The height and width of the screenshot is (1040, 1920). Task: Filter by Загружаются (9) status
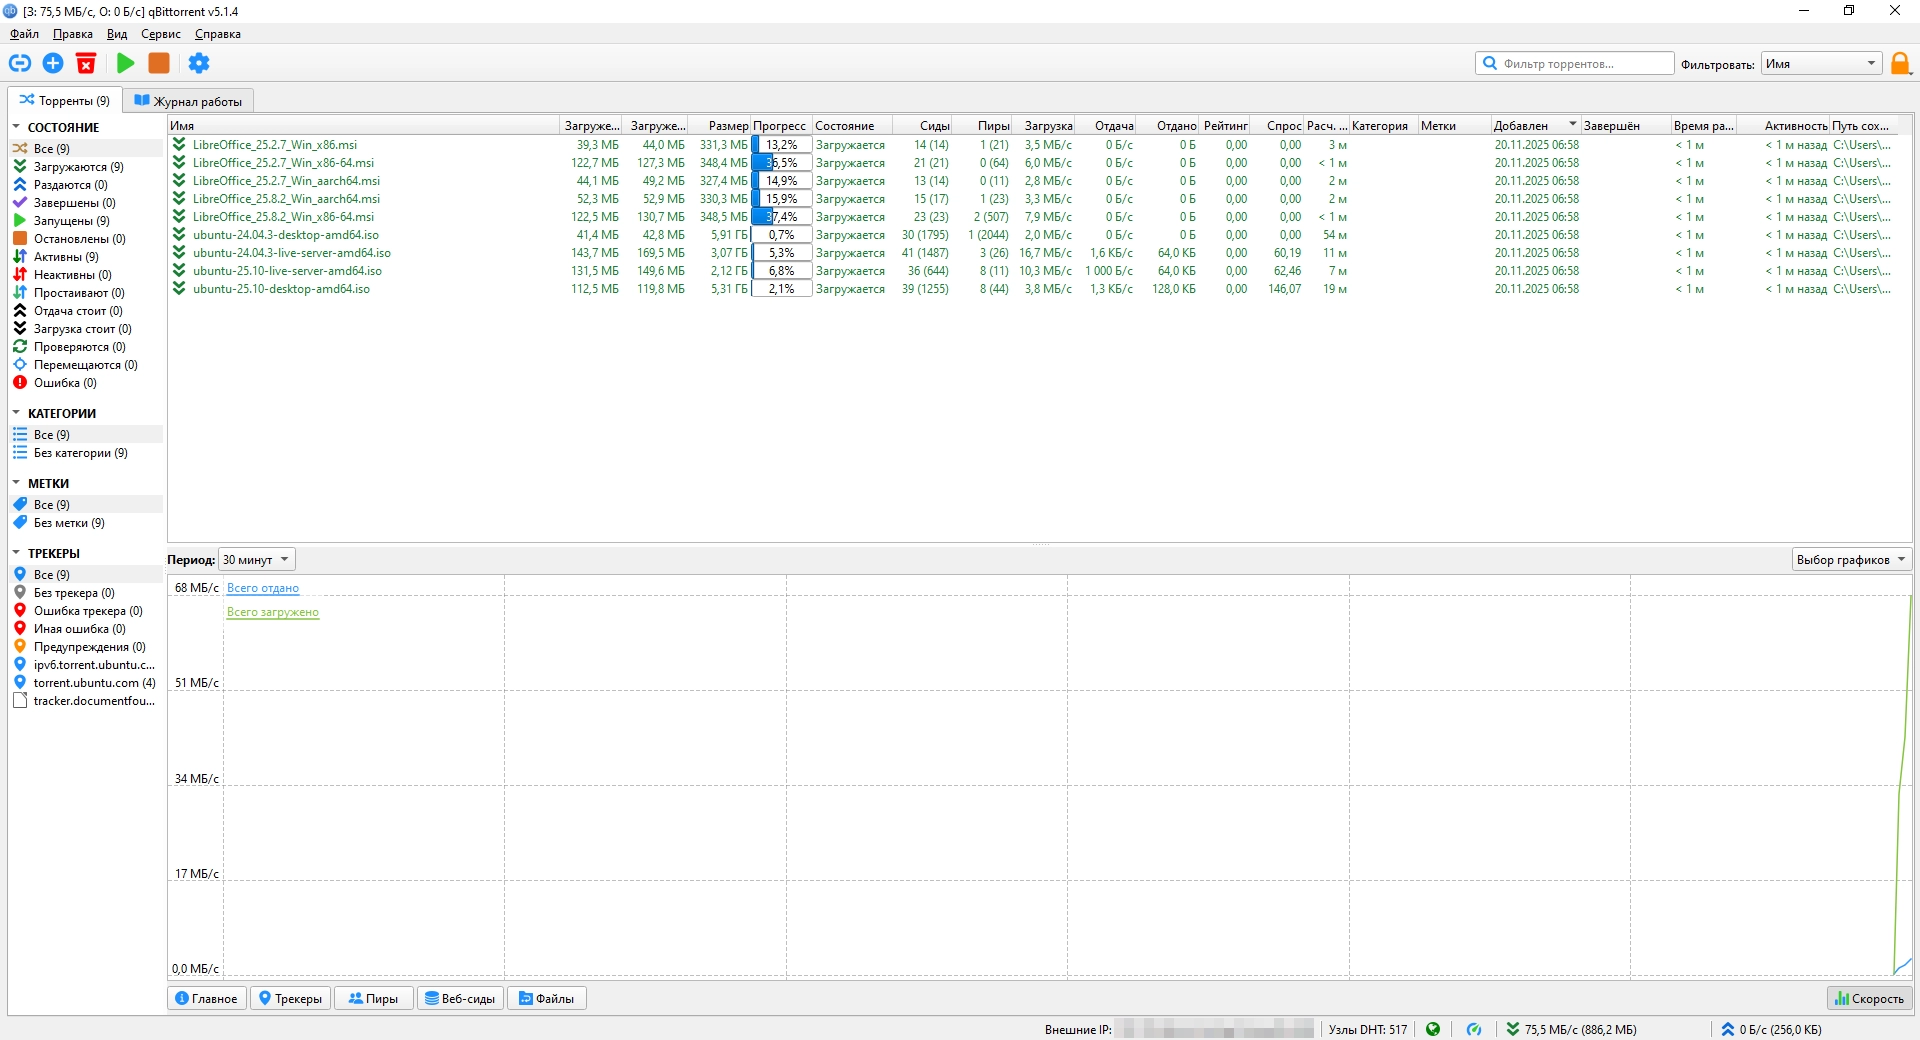(x=78, y=167)
